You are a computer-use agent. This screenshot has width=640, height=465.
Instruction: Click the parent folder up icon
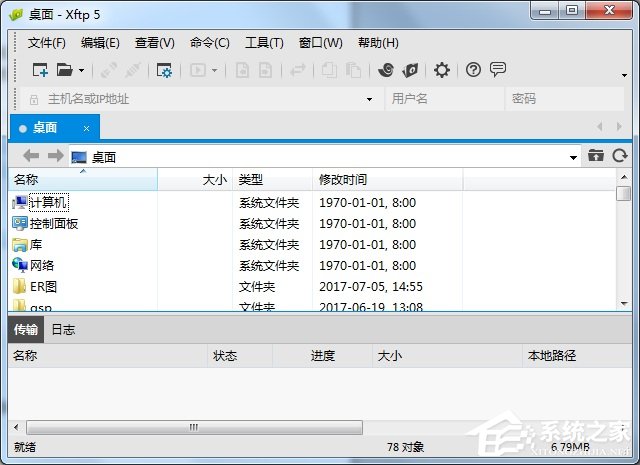coord(596,156)
